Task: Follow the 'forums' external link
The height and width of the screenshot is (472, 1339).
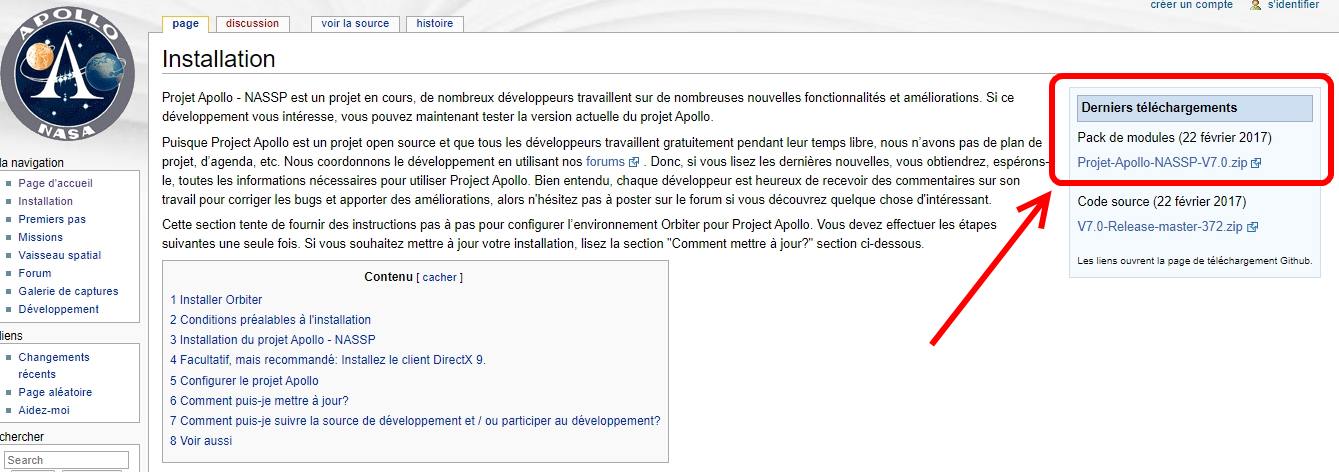Action: 605,161
